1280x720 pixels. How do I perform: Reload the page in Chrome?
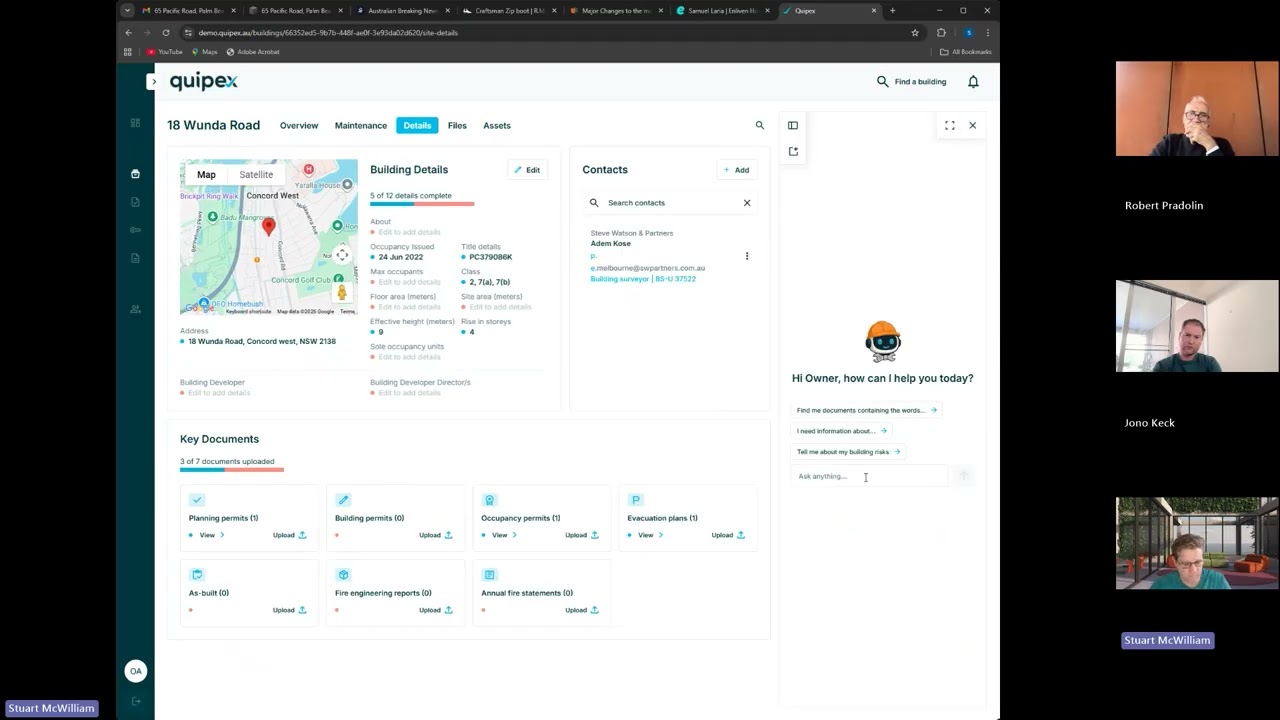click(166, 32)
